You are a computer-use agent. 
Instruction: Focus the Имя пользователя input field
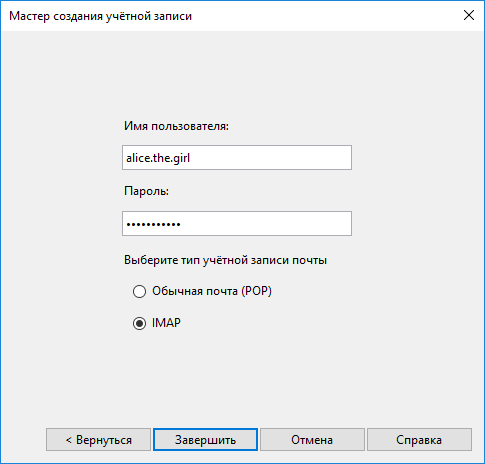click(237, 157)
